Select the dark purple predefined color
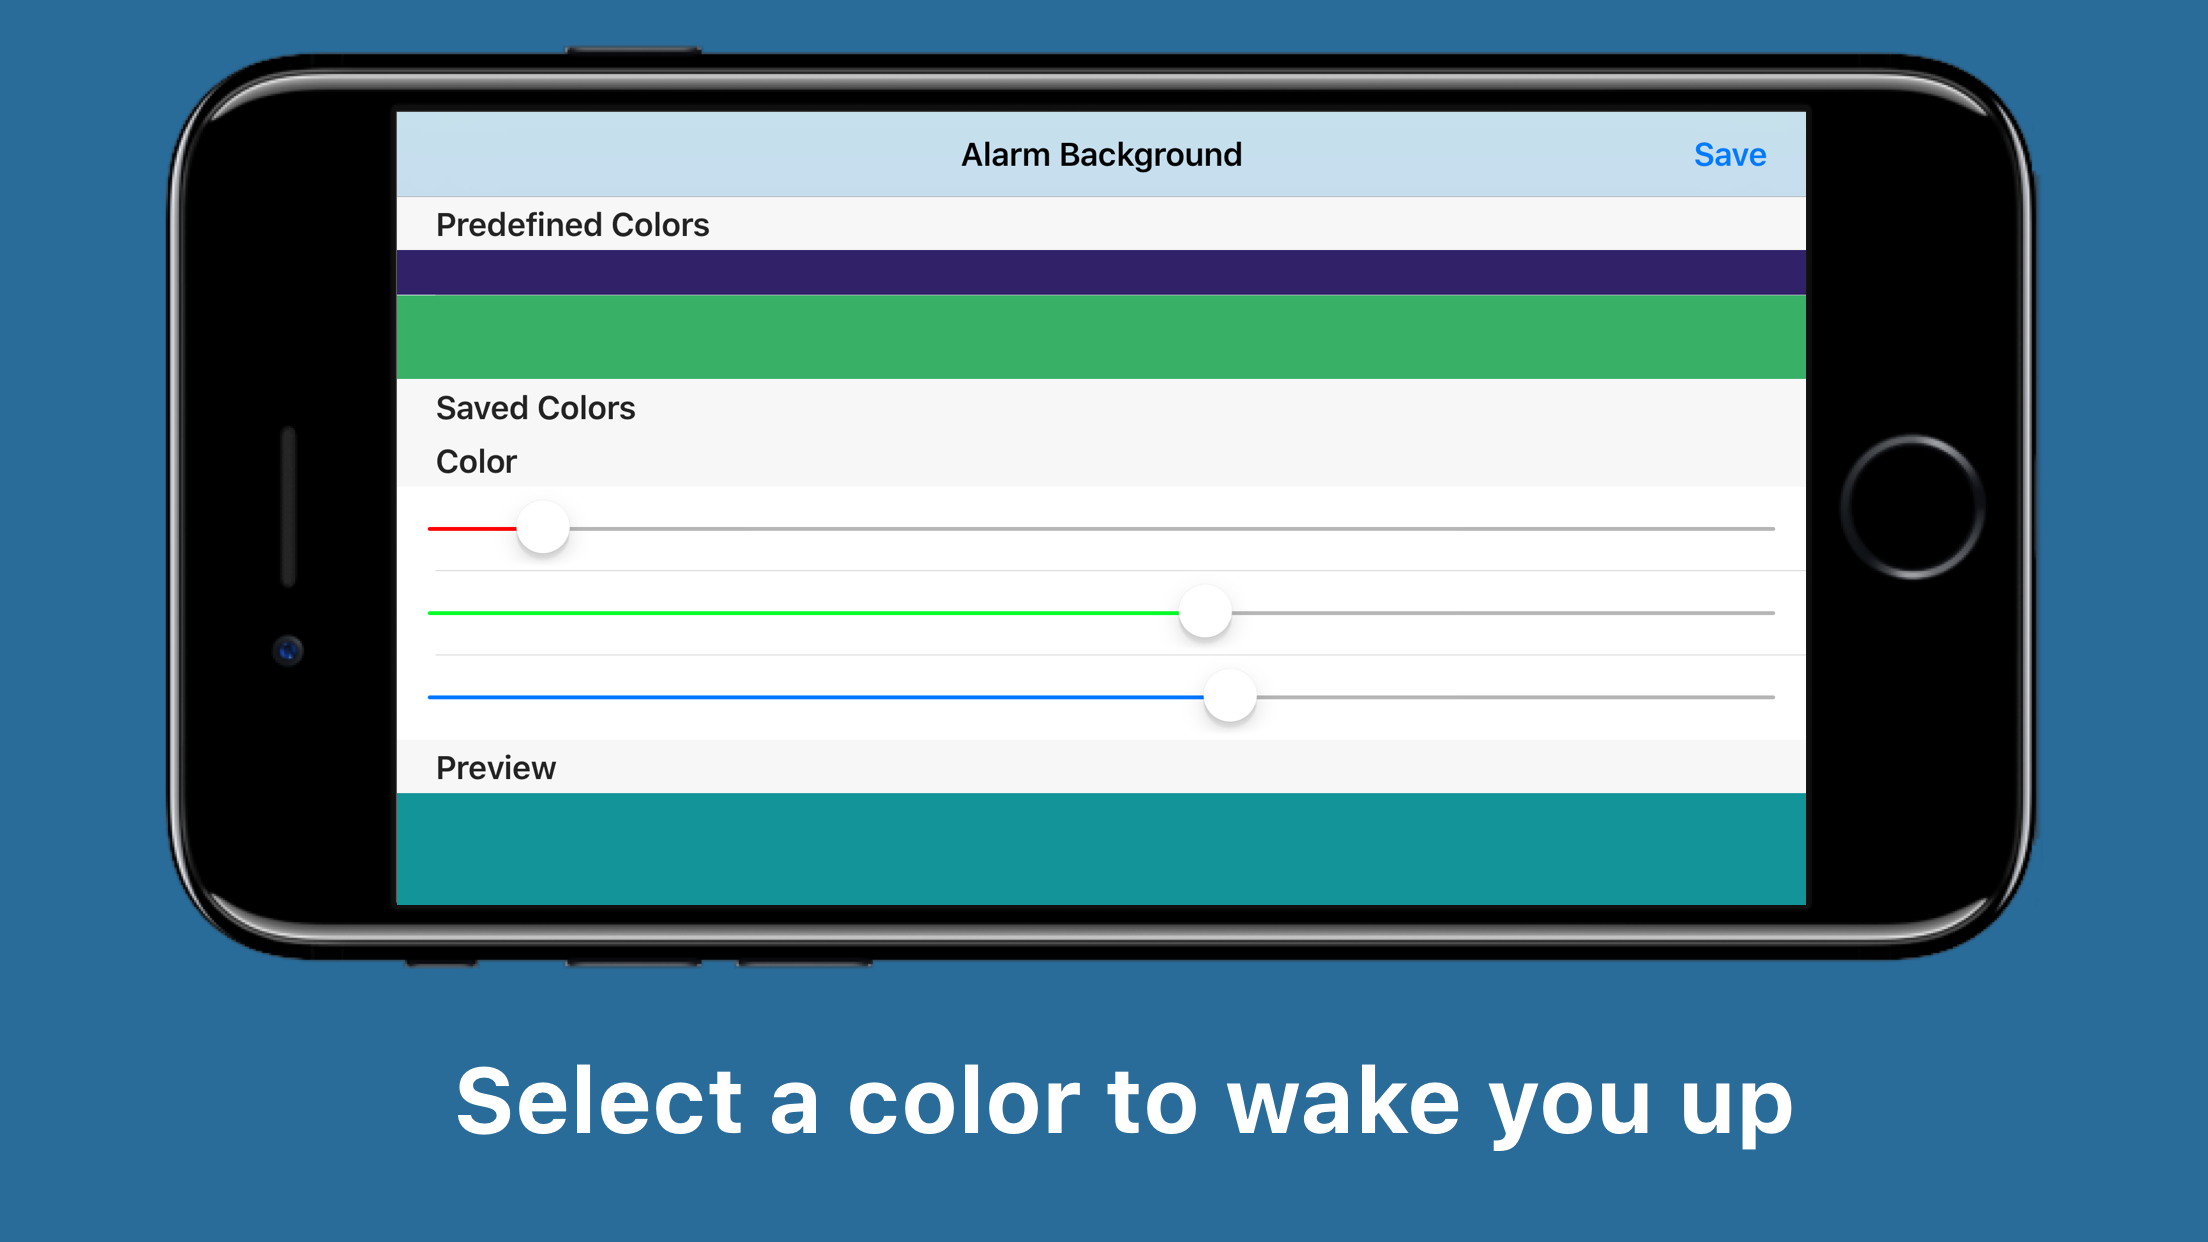 point(1100,271)
